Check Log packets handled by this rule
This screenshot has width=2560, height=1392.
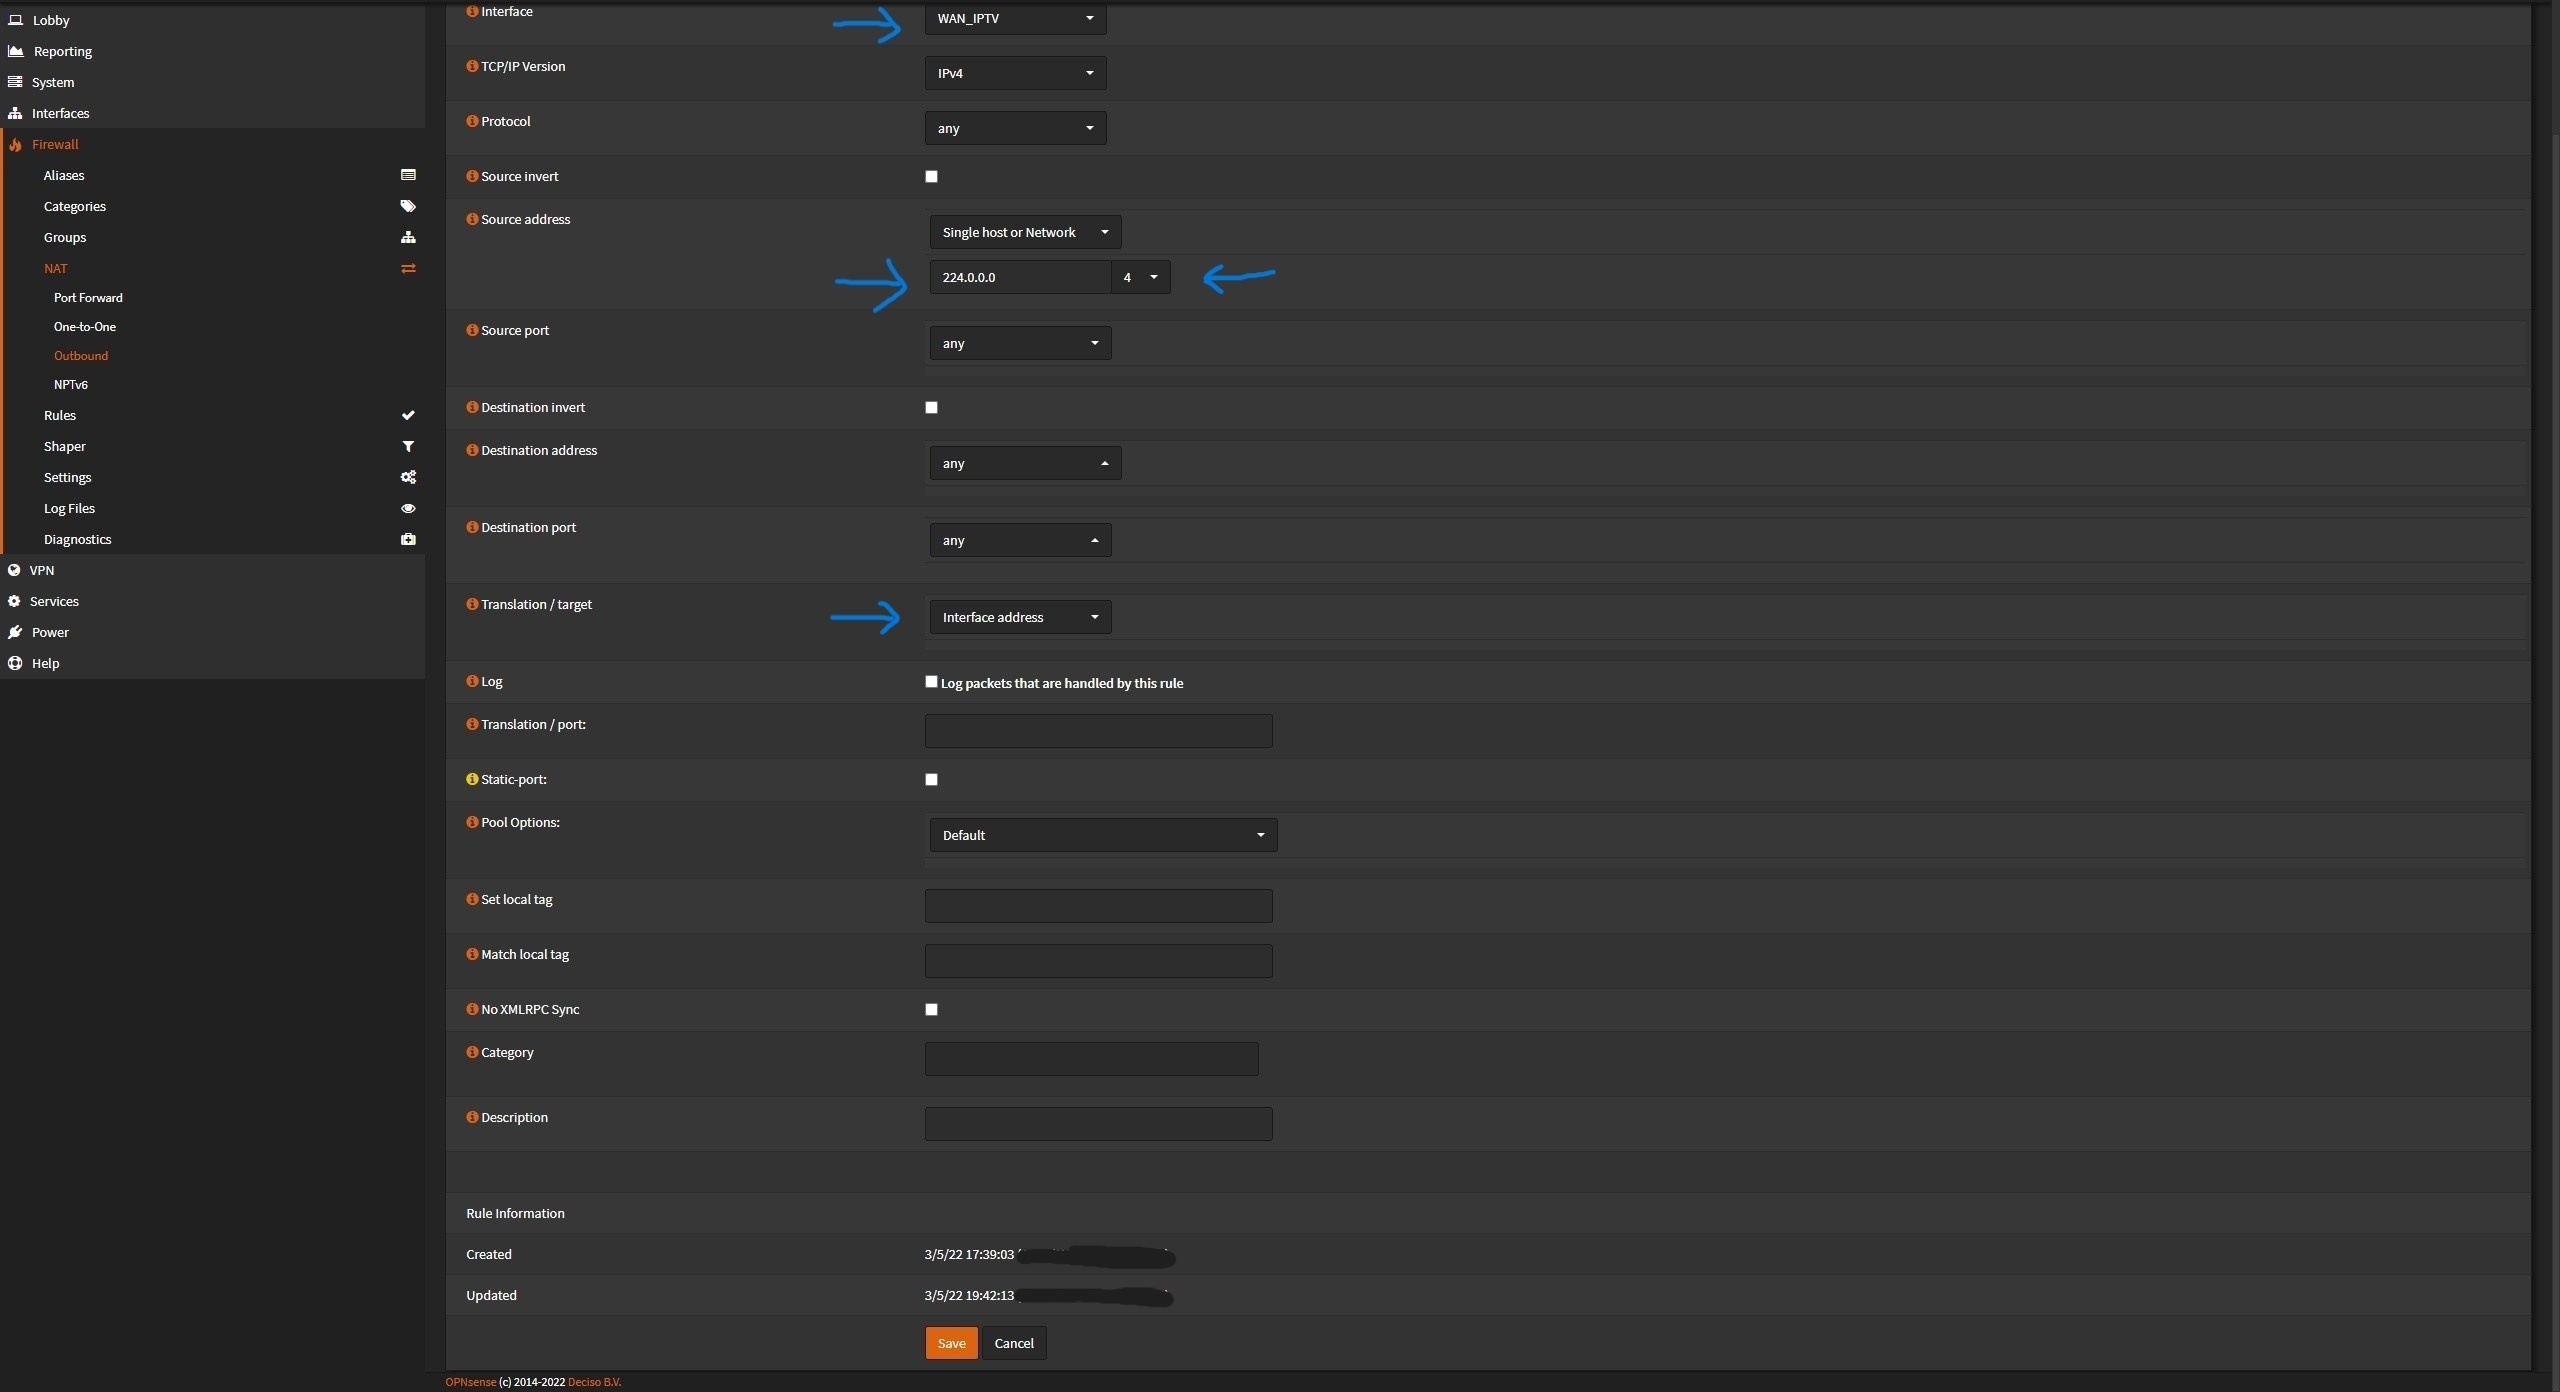coord(931,682)
